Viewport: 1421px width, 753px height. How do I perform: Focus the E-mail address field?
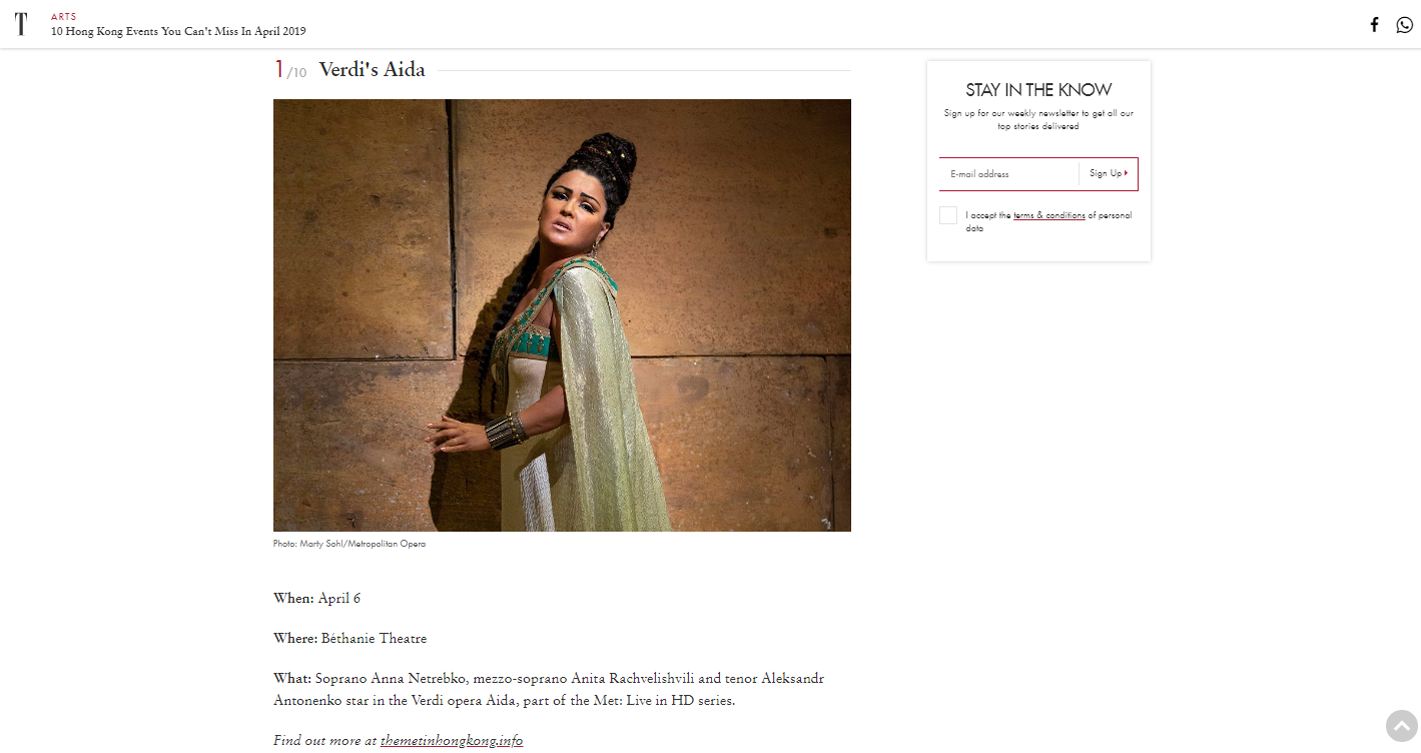click(x=1008, y=174)
